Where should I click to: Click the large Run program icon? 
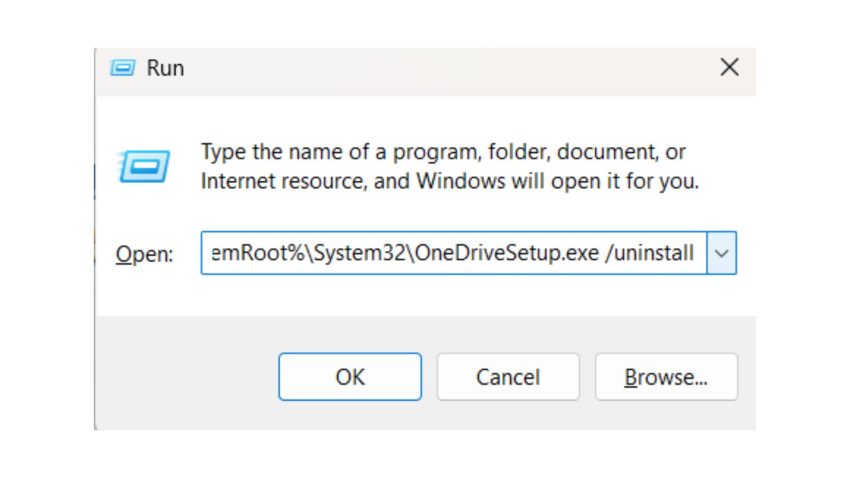point(144,166)
